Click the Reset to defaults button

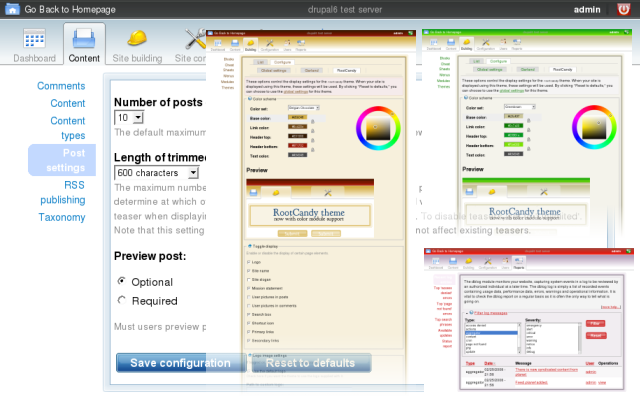[x=310, y=363]
